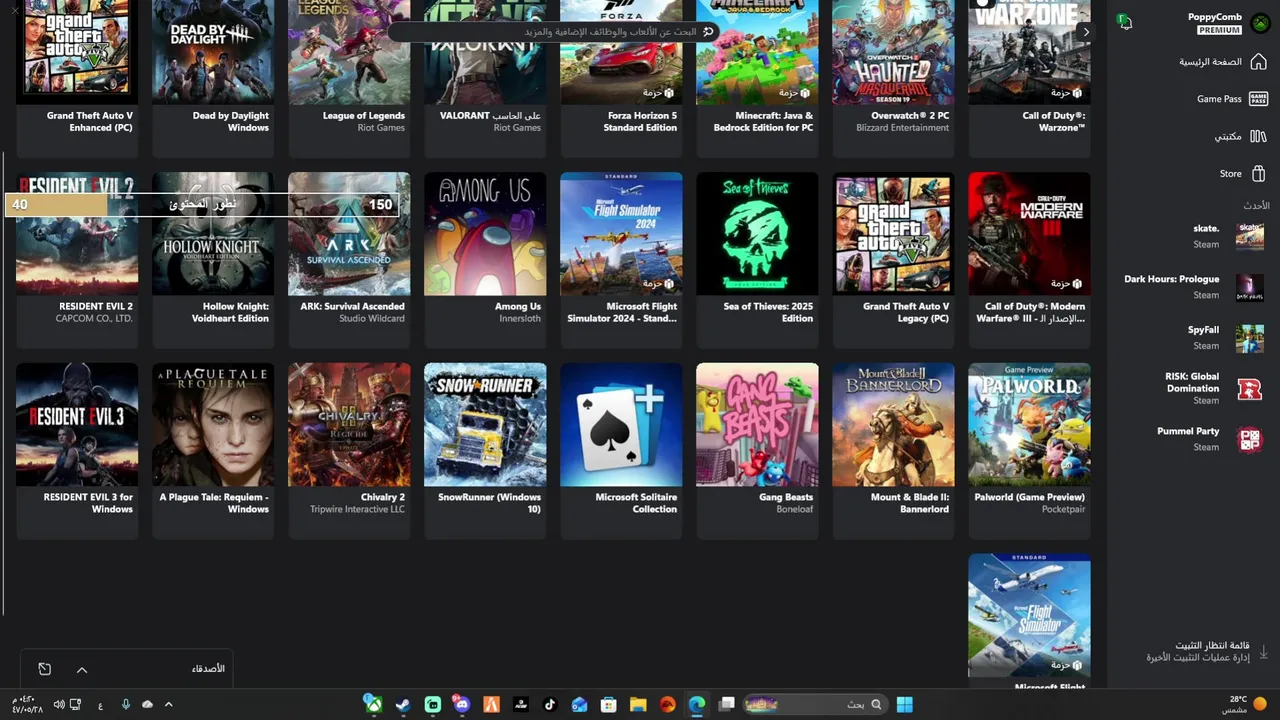Click the Forza Horizon 5 Standard Edition title

point(640,121)
